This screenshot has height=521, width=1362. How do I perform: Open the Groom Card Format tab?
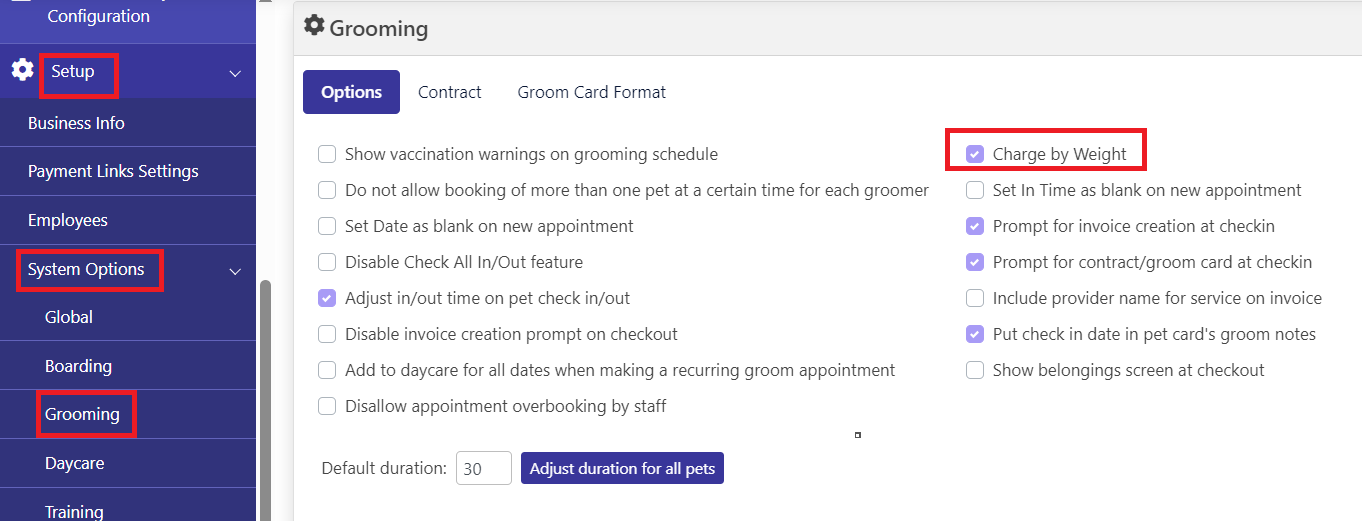point(592,92)
